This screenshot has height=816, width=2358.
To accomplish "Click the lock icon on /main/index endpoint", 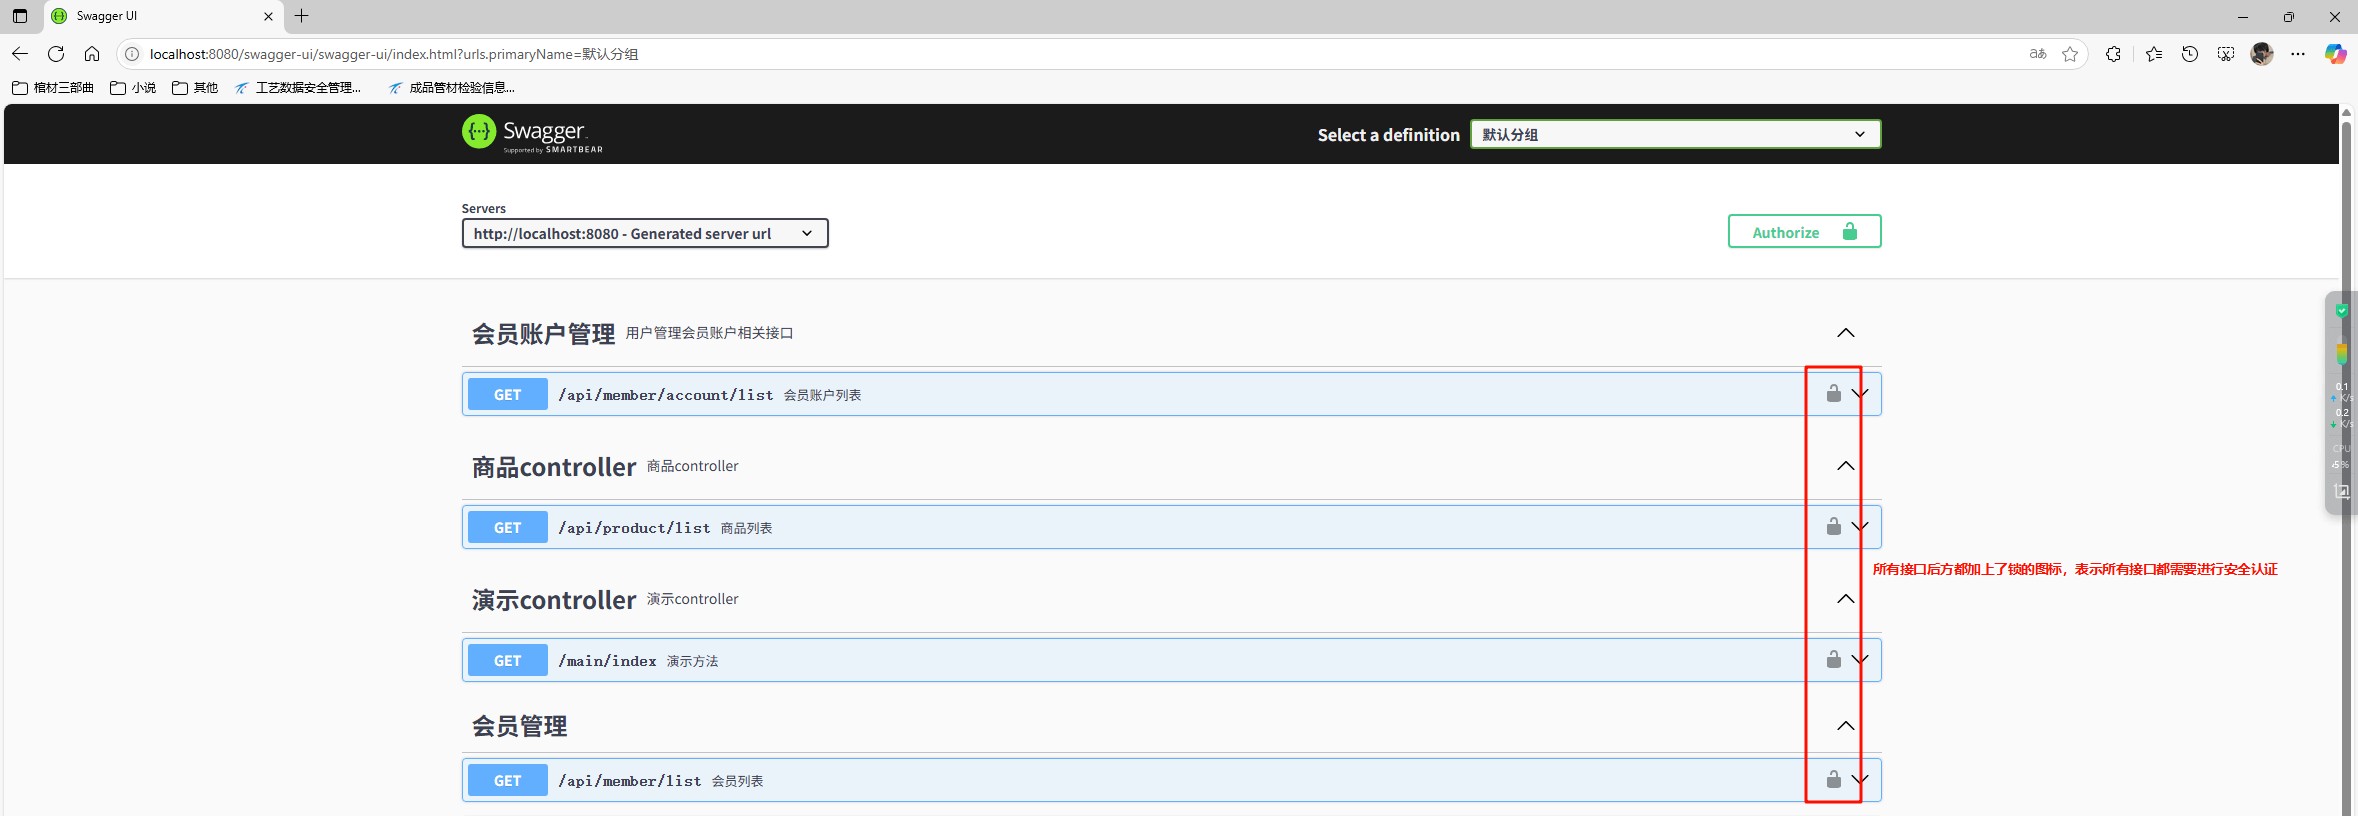I will click(1833, 659).
